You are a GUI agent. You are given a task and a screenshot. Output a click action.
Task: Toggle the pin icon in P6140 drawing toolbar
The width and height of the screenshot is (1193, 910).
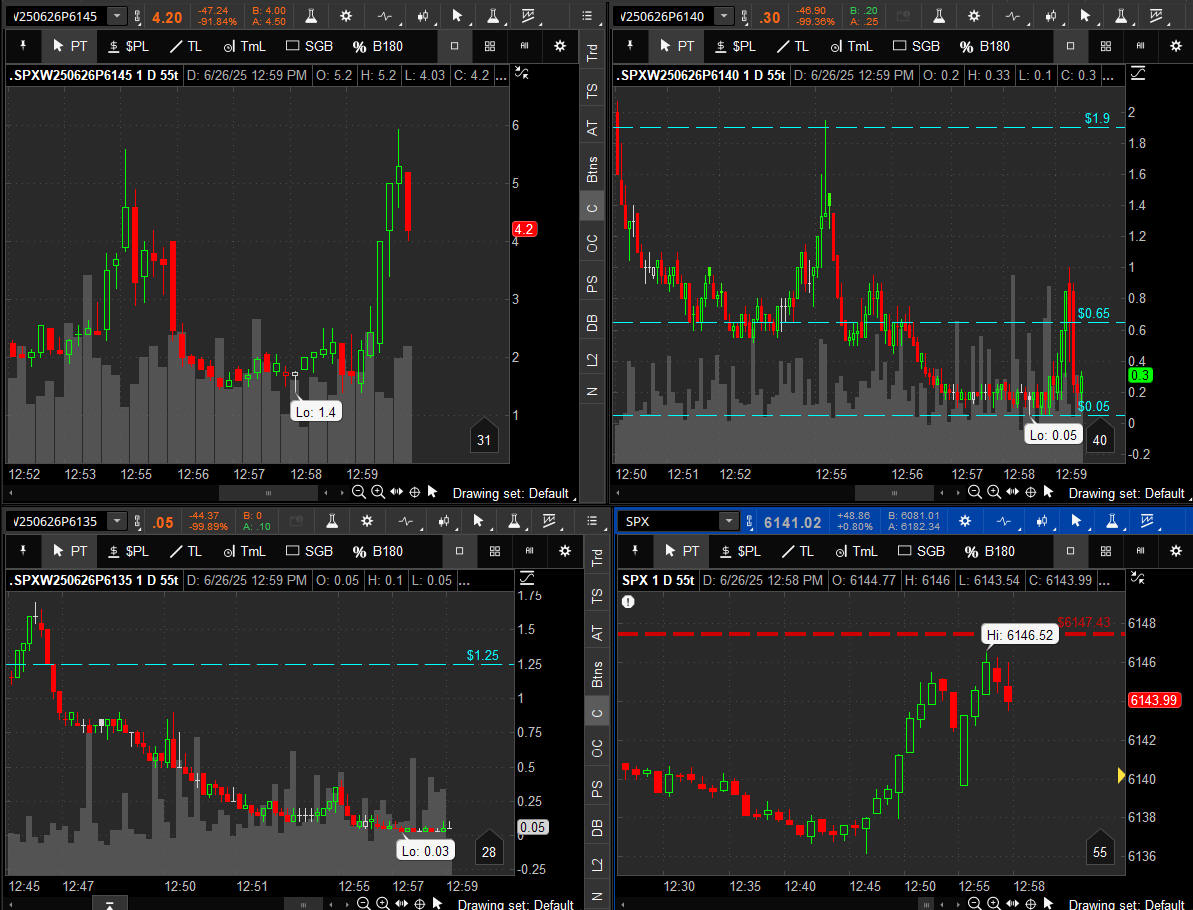630,46
